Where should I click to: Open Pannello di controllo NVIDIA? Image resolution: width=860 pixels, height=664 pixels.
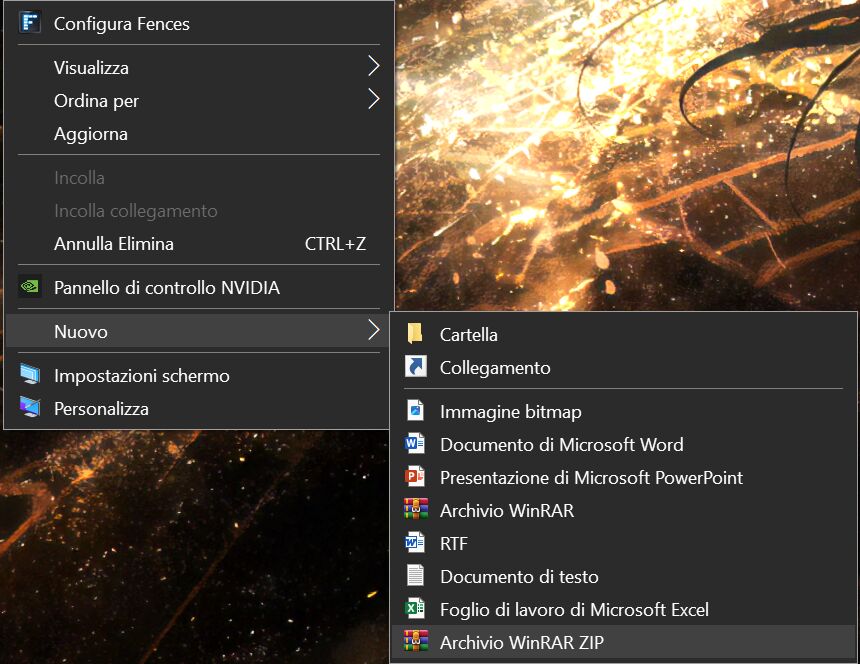point(197,287)
